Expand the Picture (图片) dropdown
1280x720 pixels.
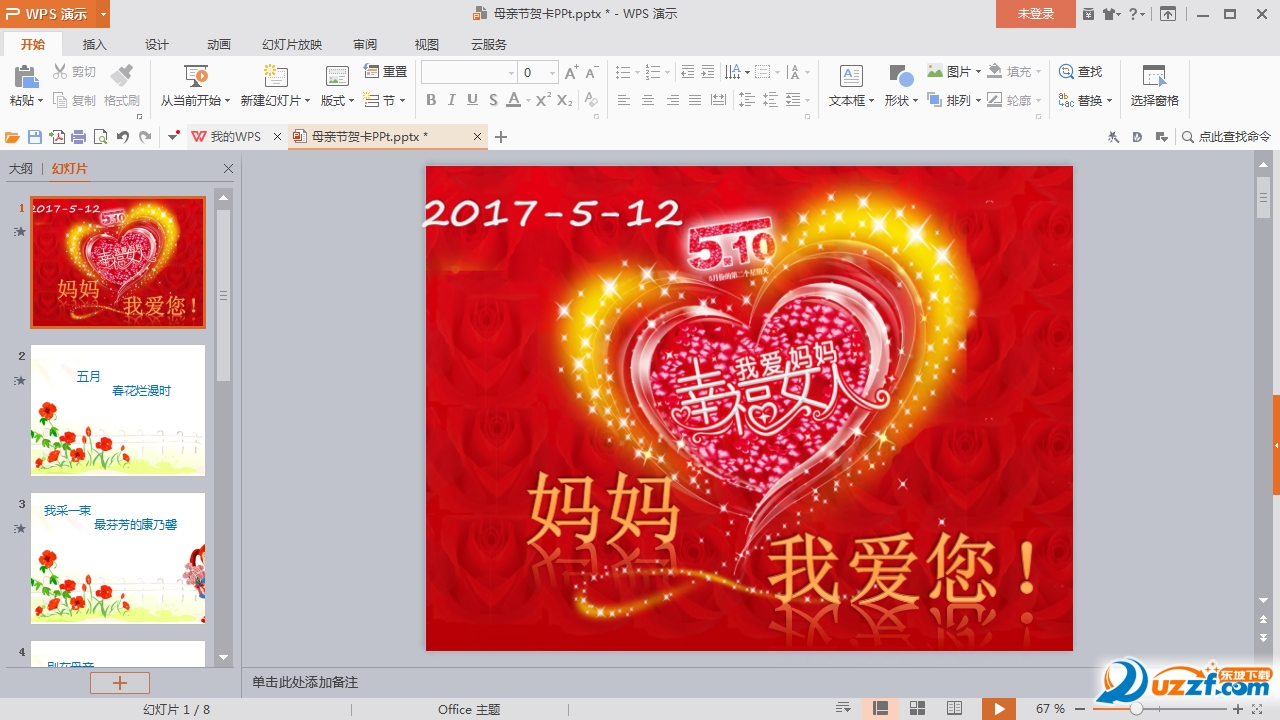pyautogui.click(x=978, y=72)
